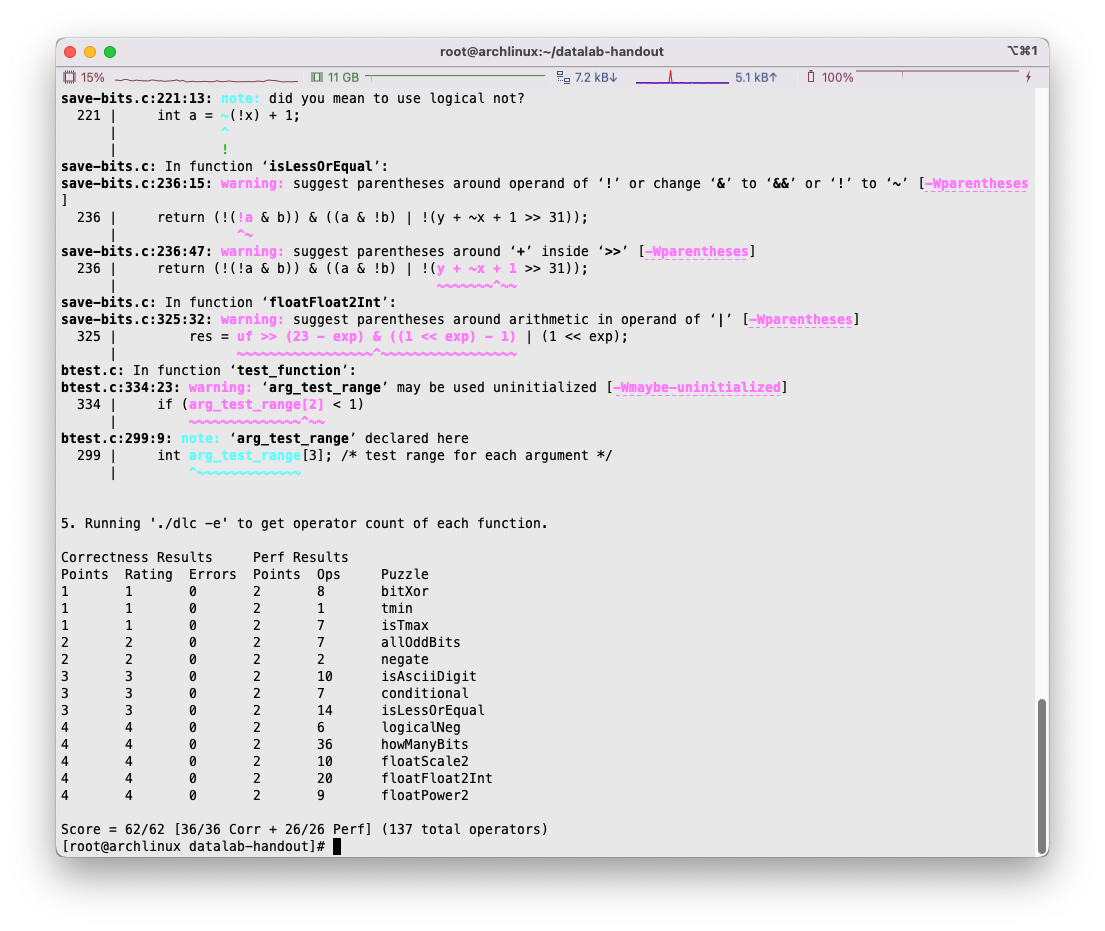Click the negate puzzle name
This screenshot has width=1105, height=931.
point(405,660)
